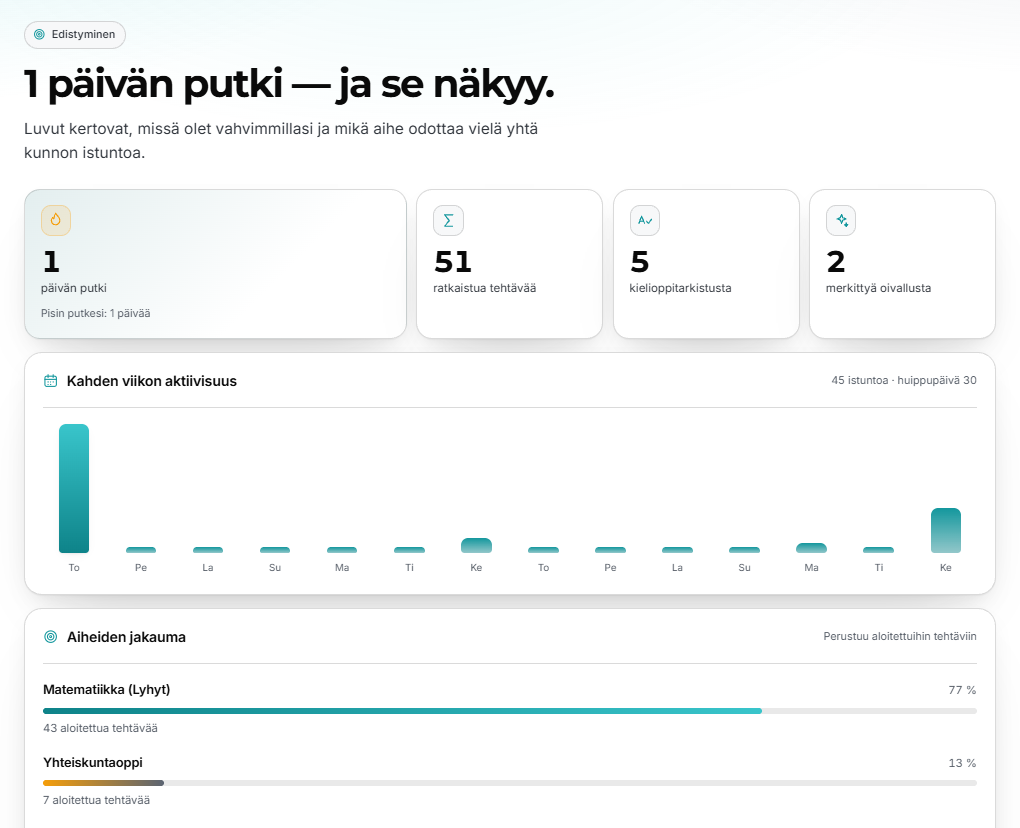
Task: Click the tallest bar in the activity chart
Action: tap(74, 488)
